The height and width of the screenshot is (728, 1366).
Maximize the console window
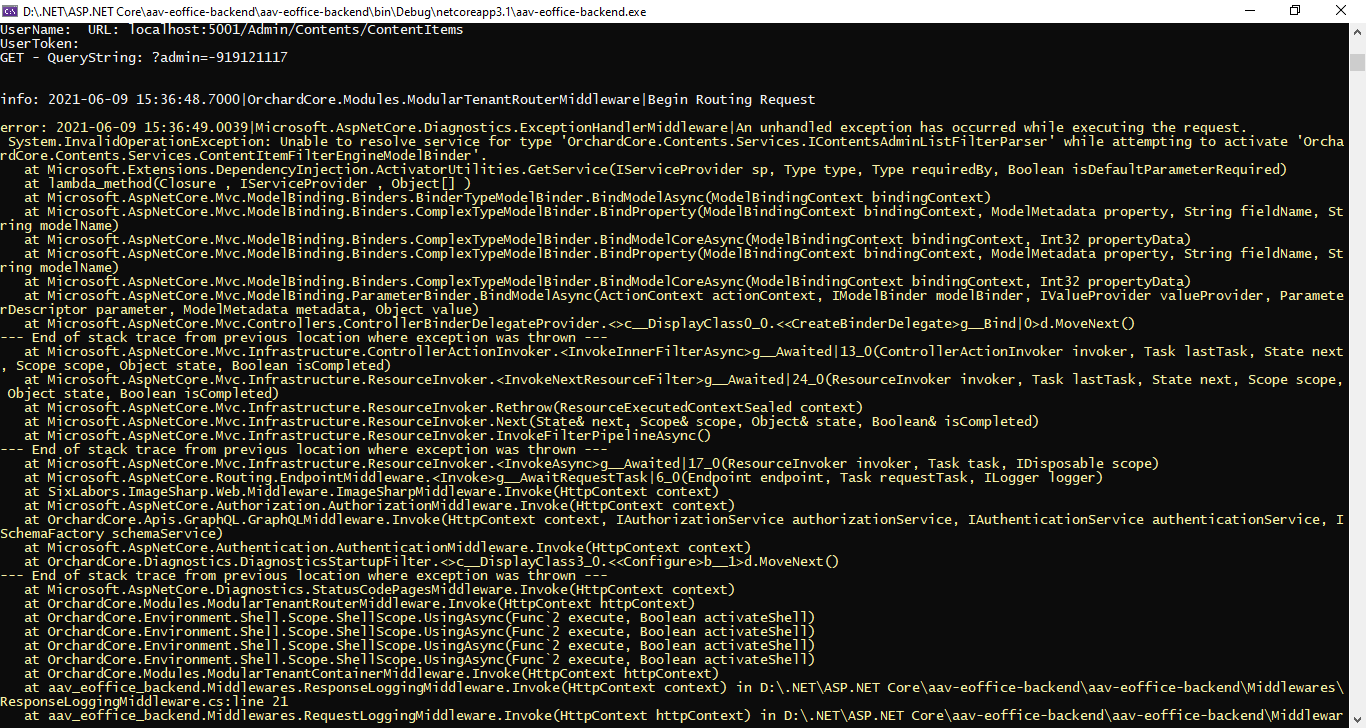pyautogui.click(x=1295, y=11)
